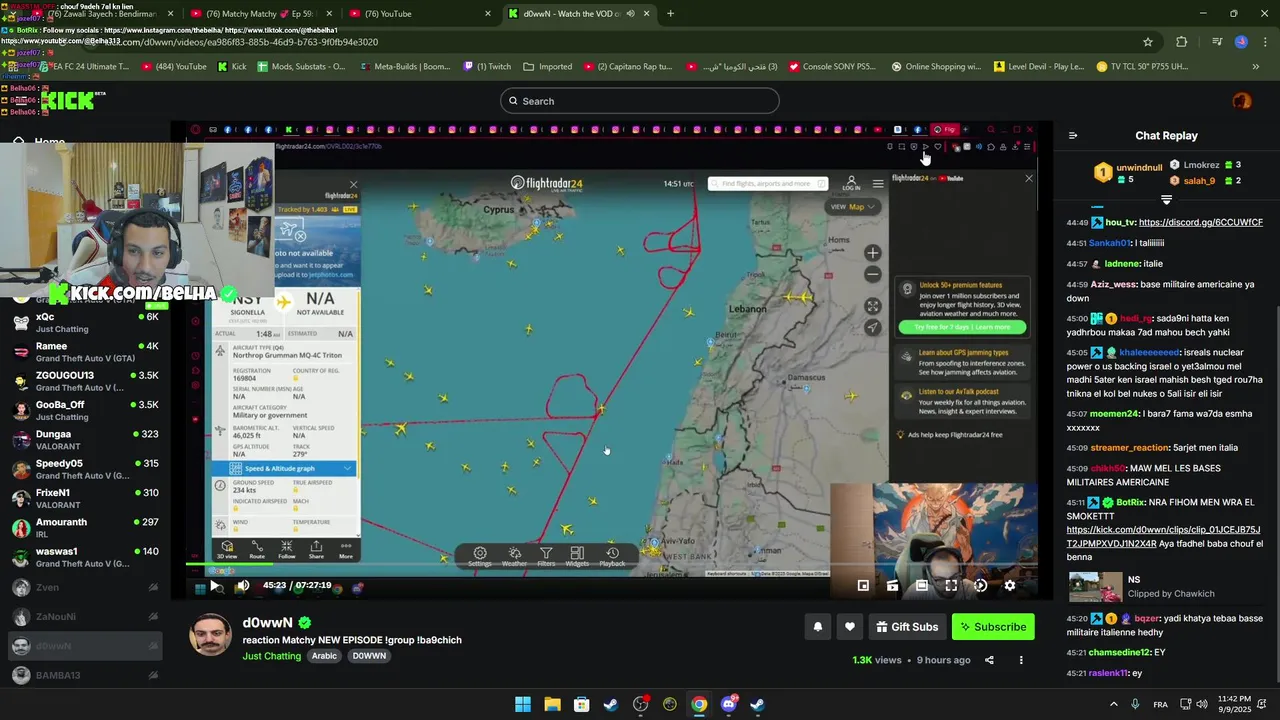Open the Online Shopping bookmark
The height and width of the screenshot is (720, 1280).
(935, 67)
